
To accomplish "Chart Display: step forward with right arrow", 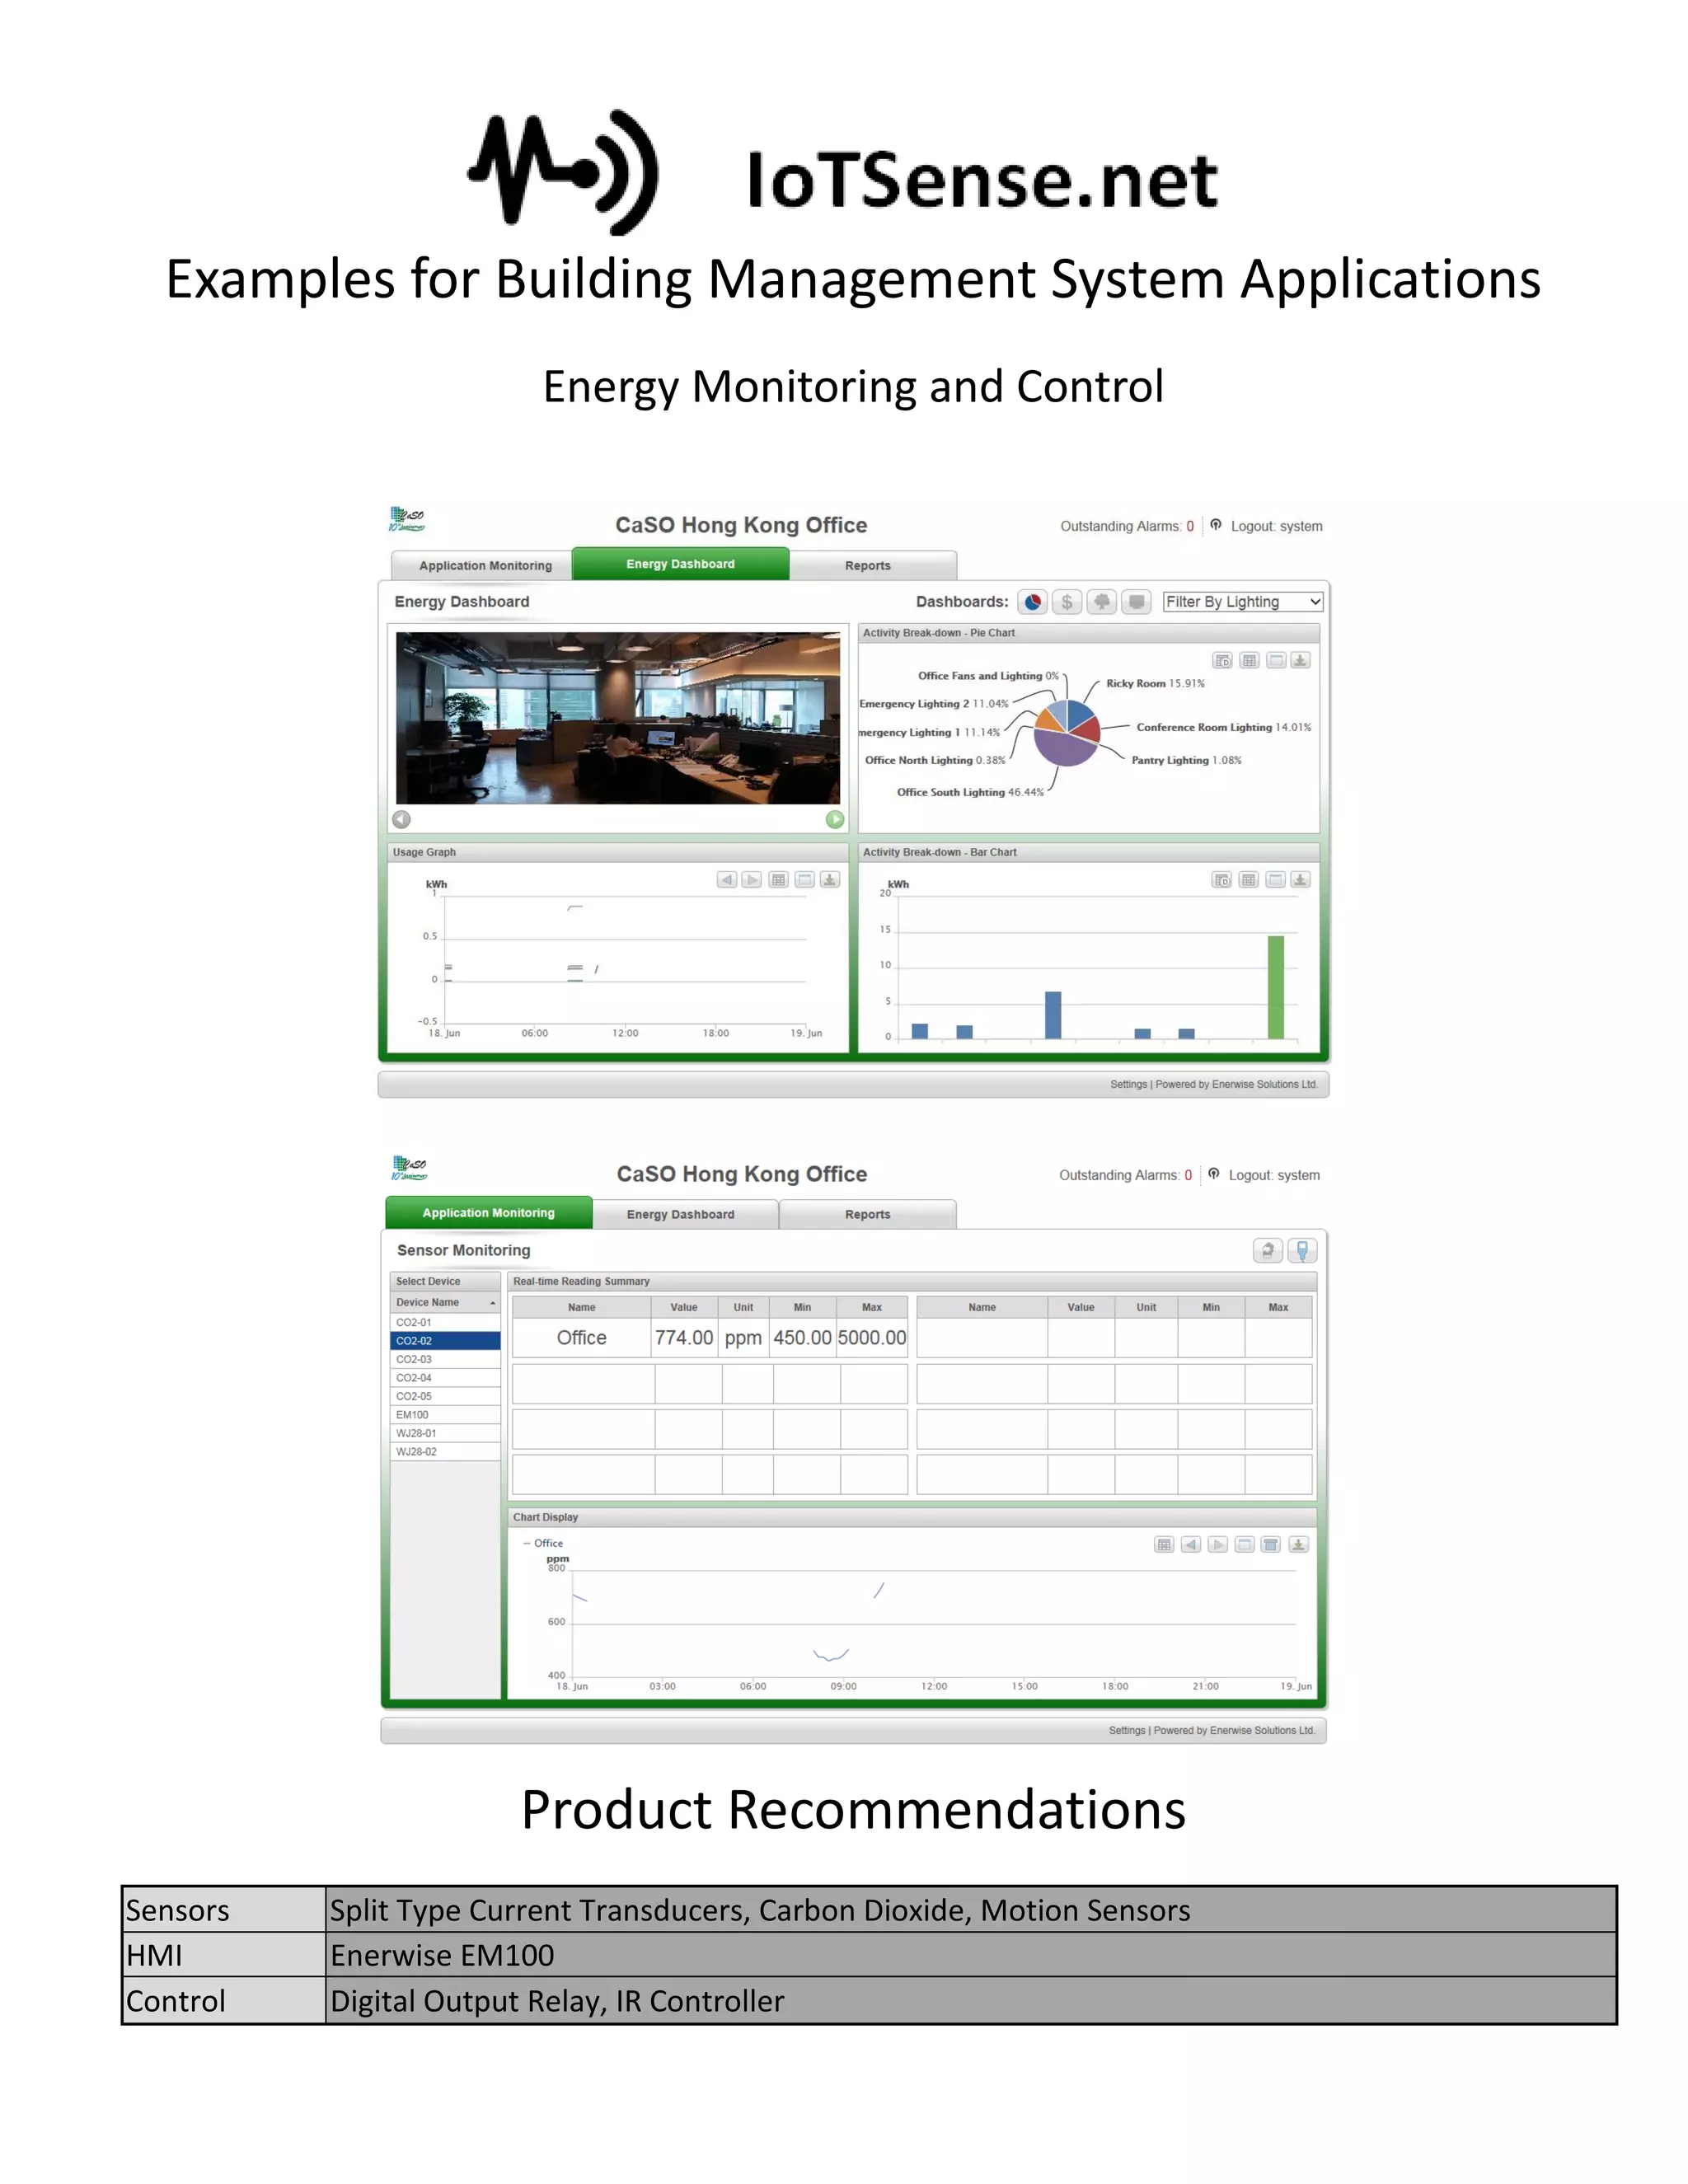I will pyautogui.click(x=1218, y=1545).
